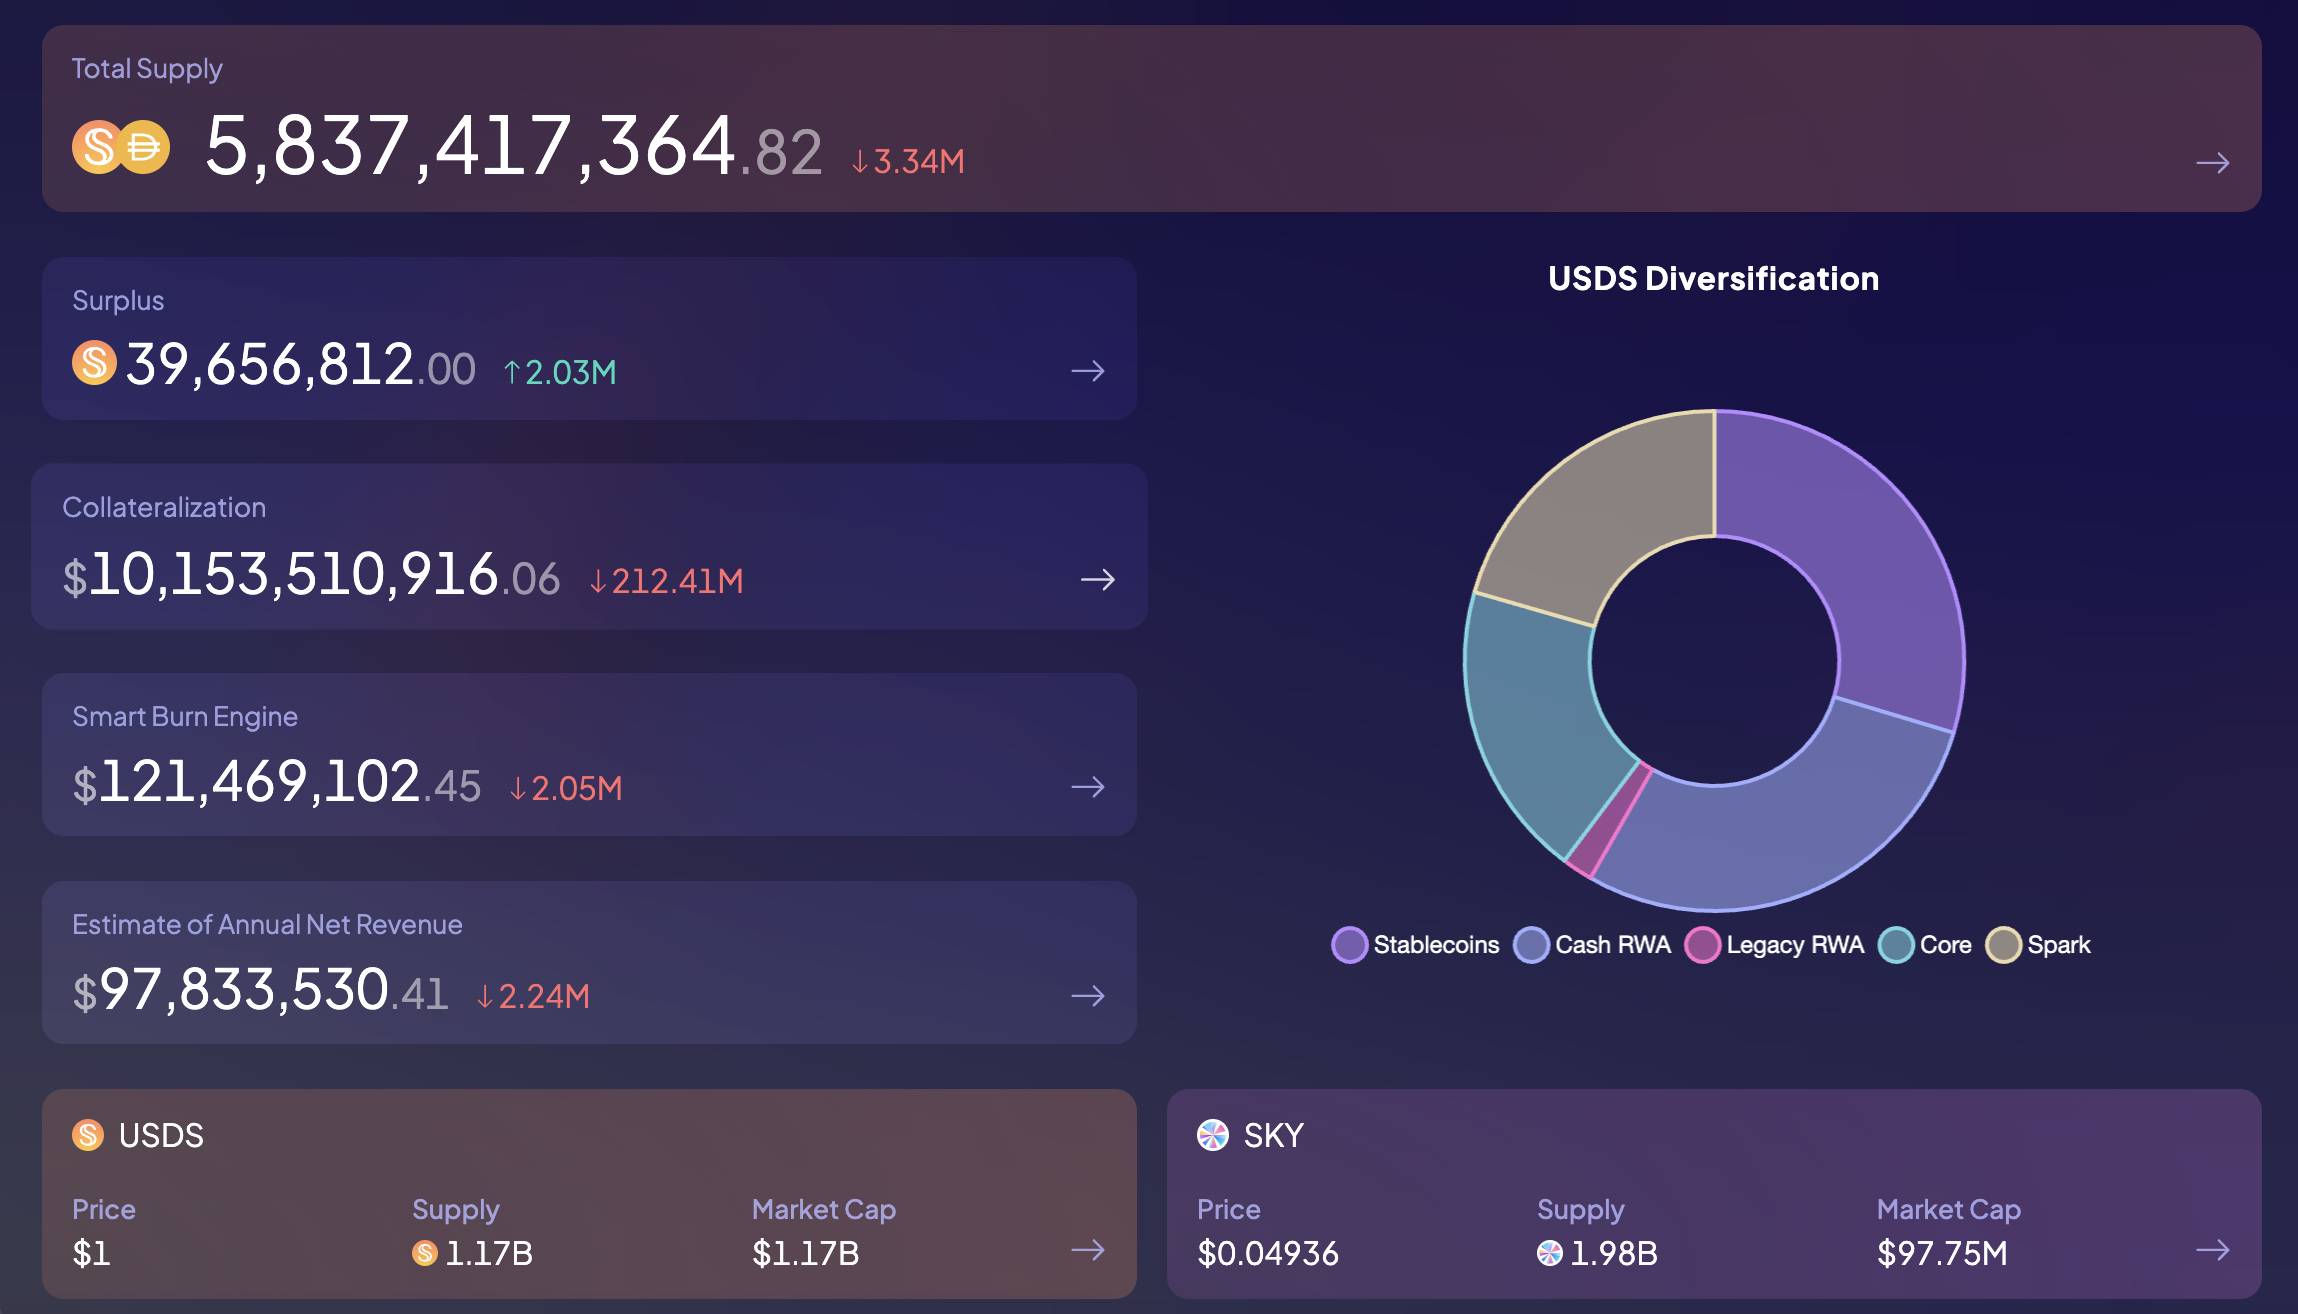Click Smart Burn Engine value $121,469,102.45

coord(277,782)
